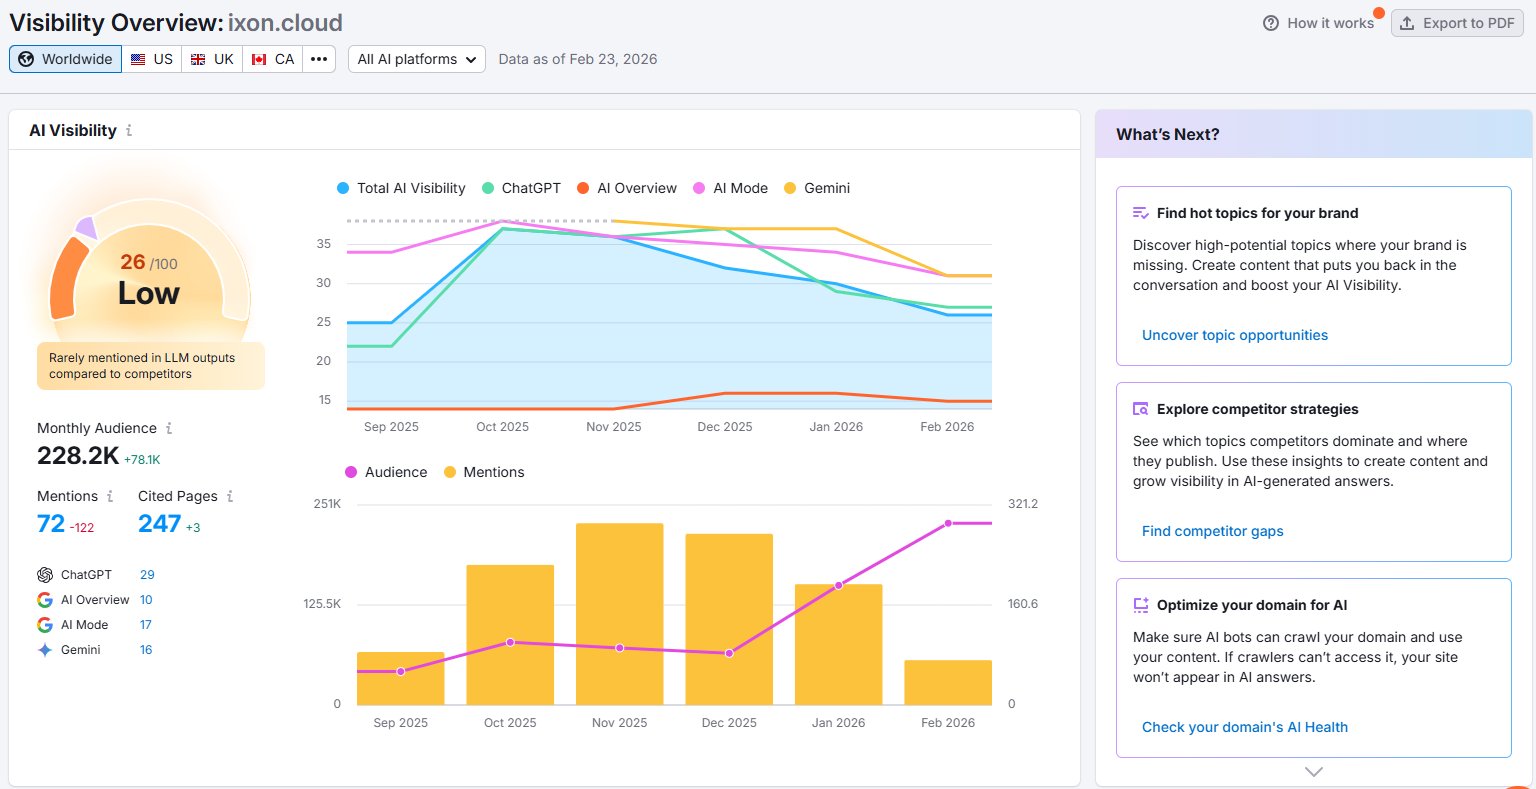Image resolution: width=1536 pixels, height=789 pixels.
Task: Click the Export to PDF upload icon
Action: (x=1407, y=23)
